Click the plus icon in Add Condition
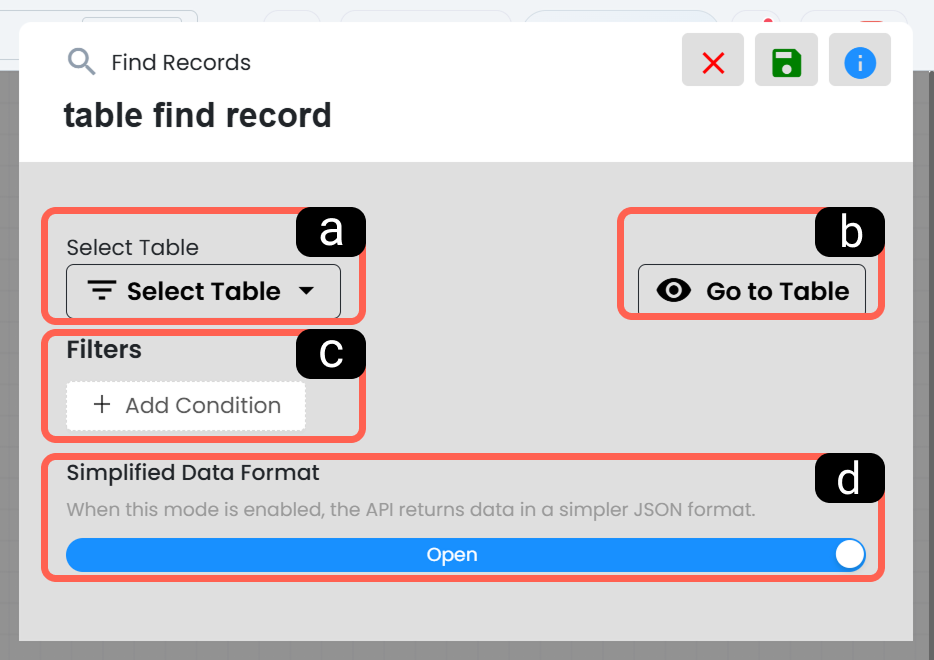 pos(102,404)
